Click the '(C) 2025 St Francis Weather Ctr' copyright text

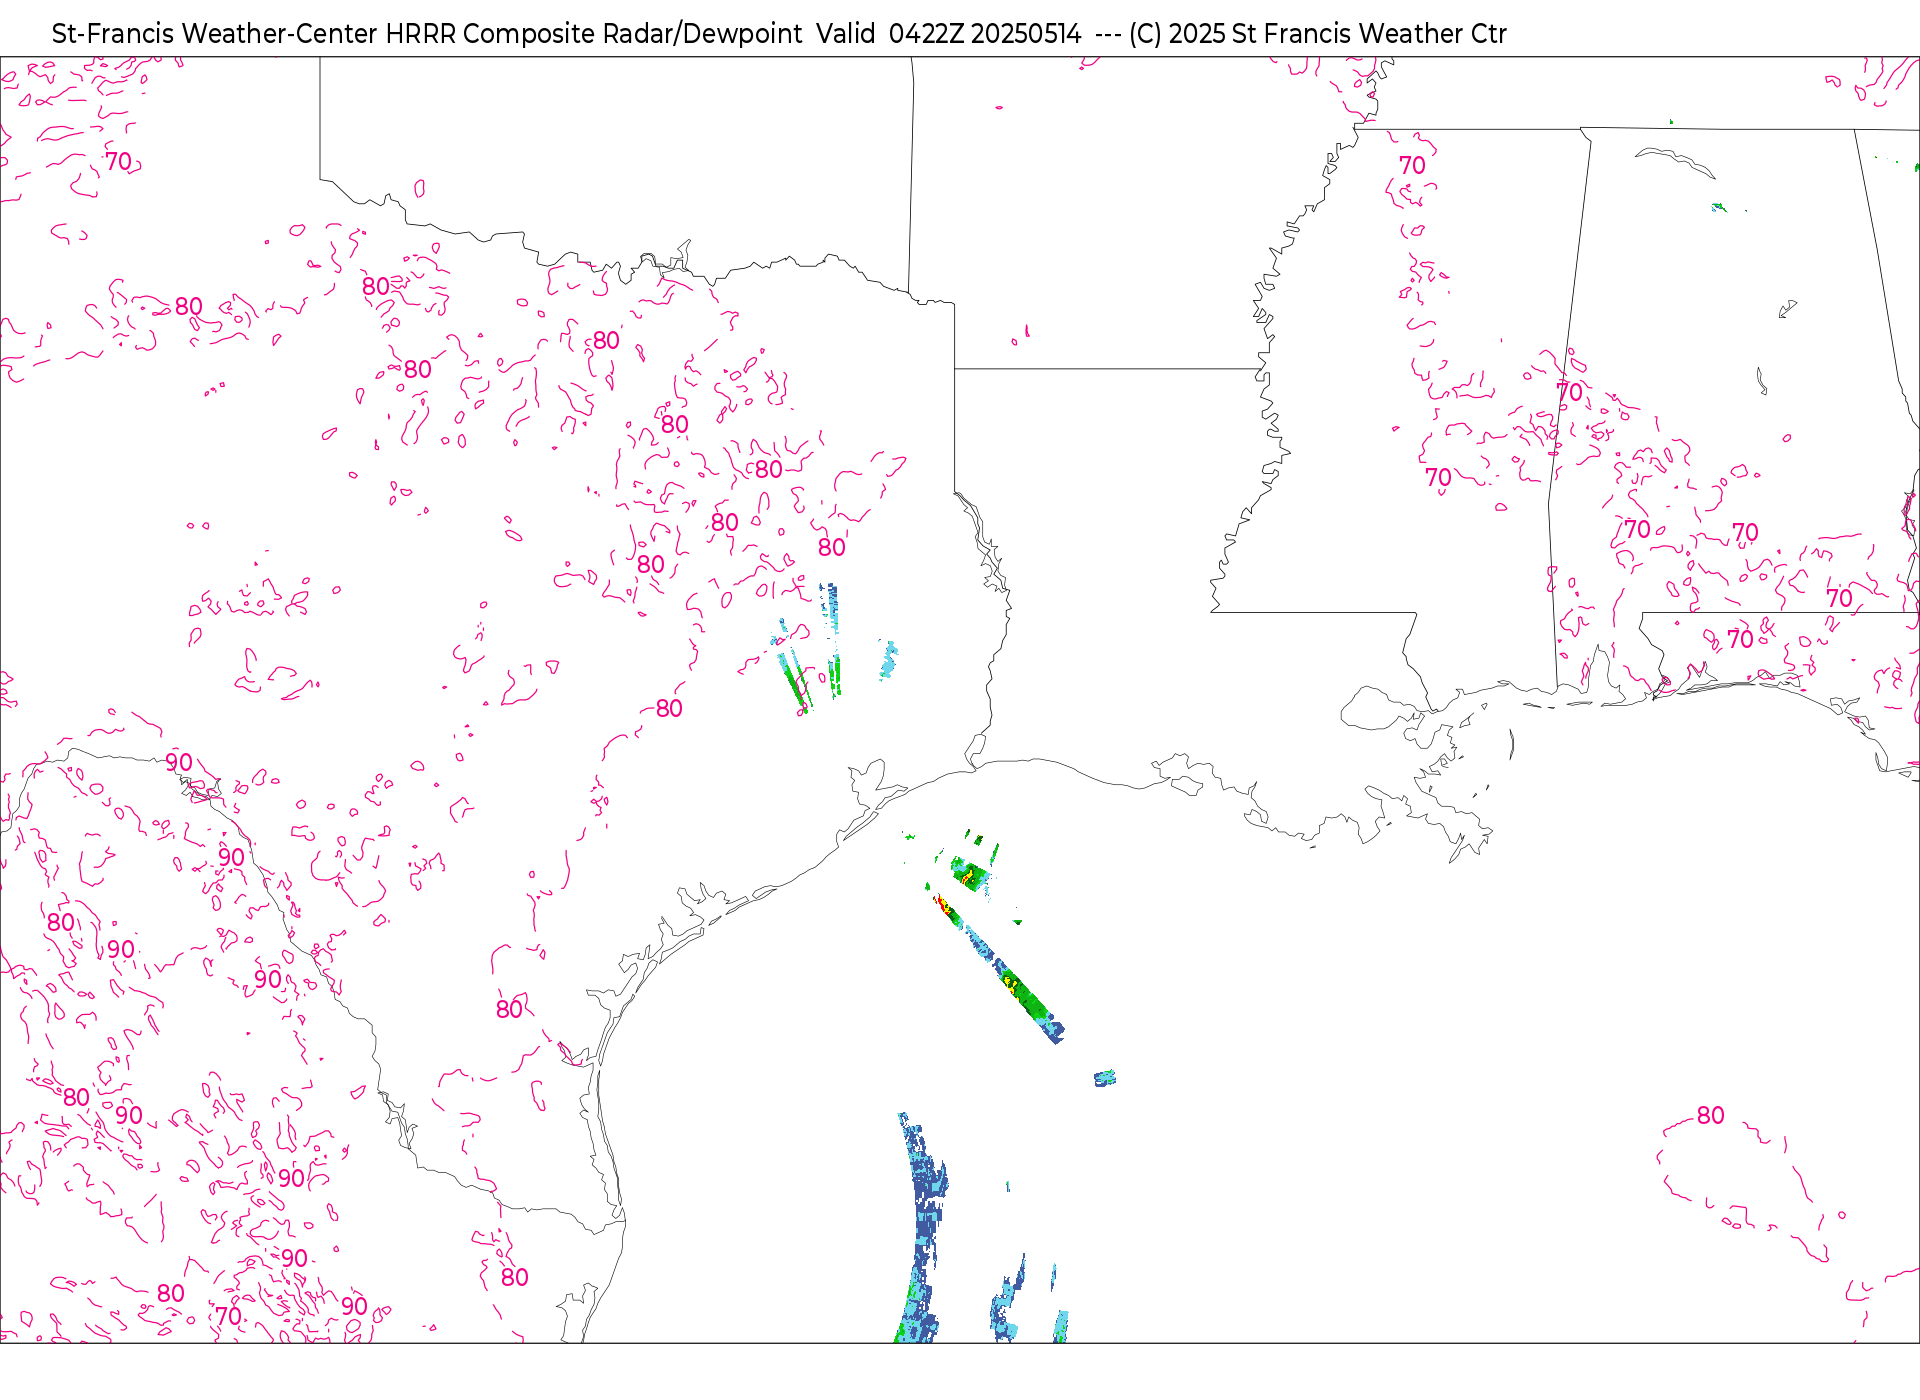(x=1317, y=34)
